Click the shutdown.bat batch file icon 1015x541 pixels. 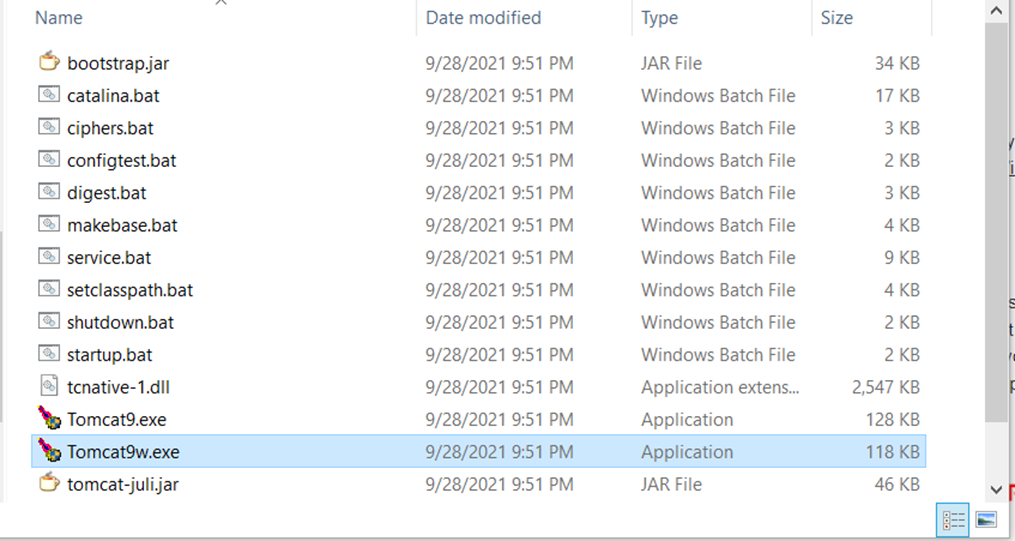click(x=49, y=321)
